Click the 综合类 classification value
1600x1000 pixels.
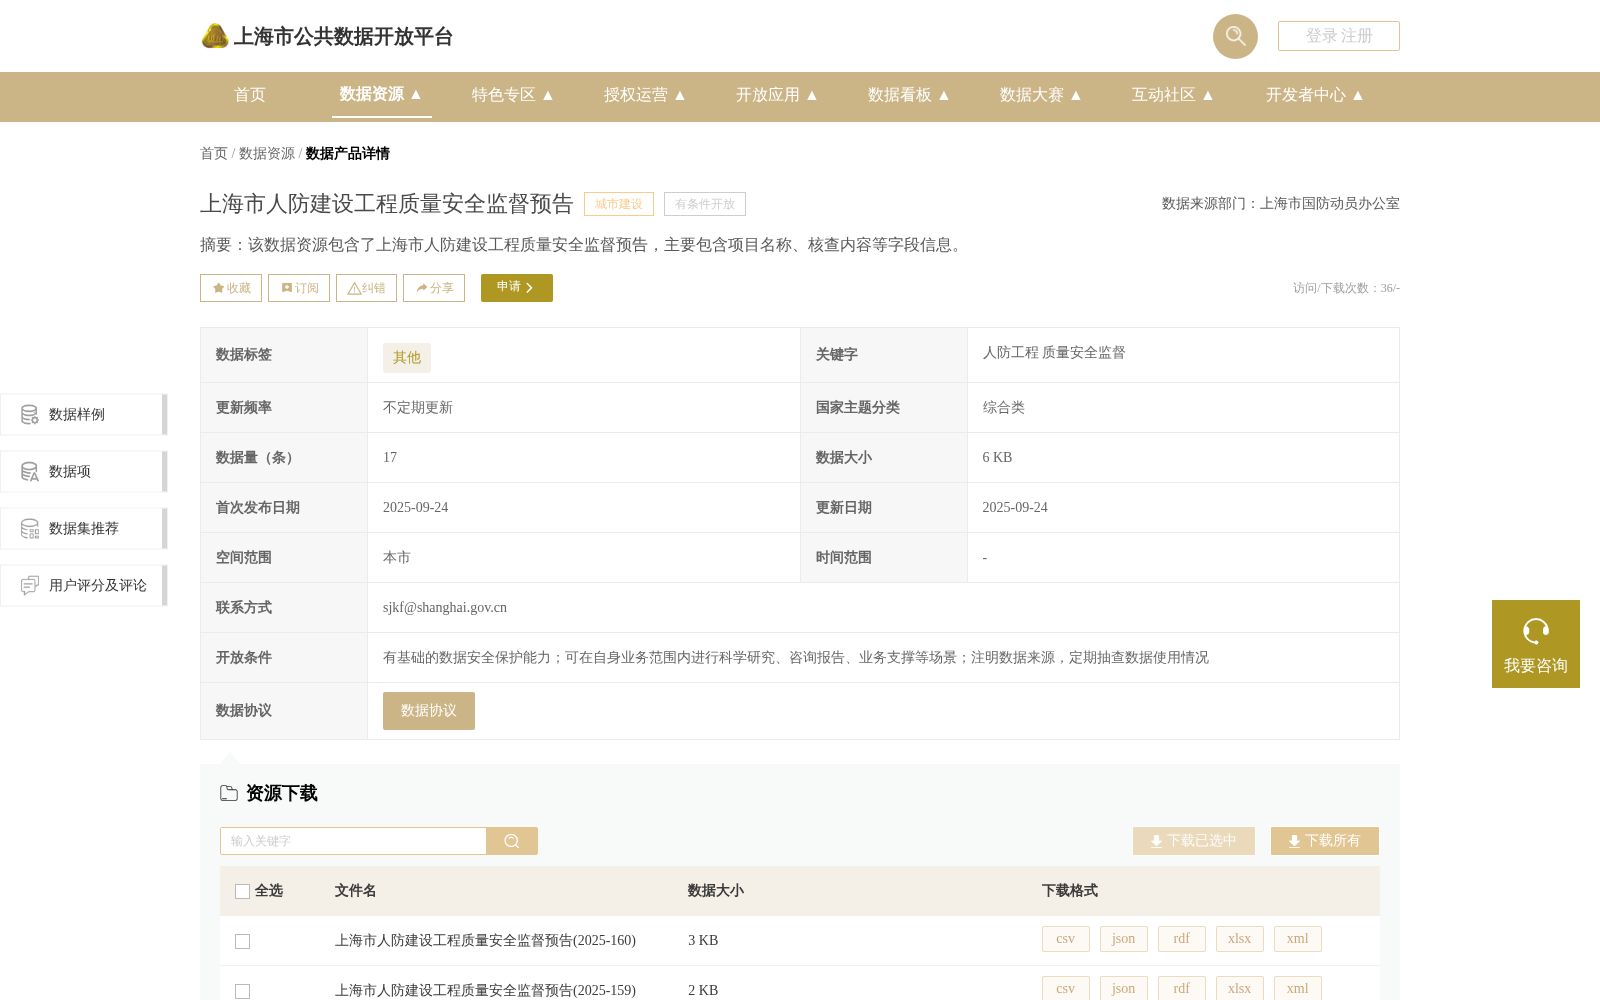pyautogui.click(x=1004, y=408)
